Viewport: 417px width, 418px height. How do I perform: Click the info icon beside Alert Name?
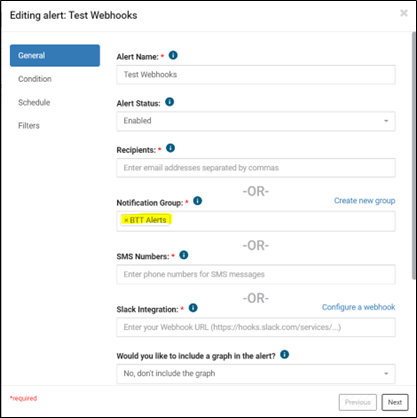[173, 55]
